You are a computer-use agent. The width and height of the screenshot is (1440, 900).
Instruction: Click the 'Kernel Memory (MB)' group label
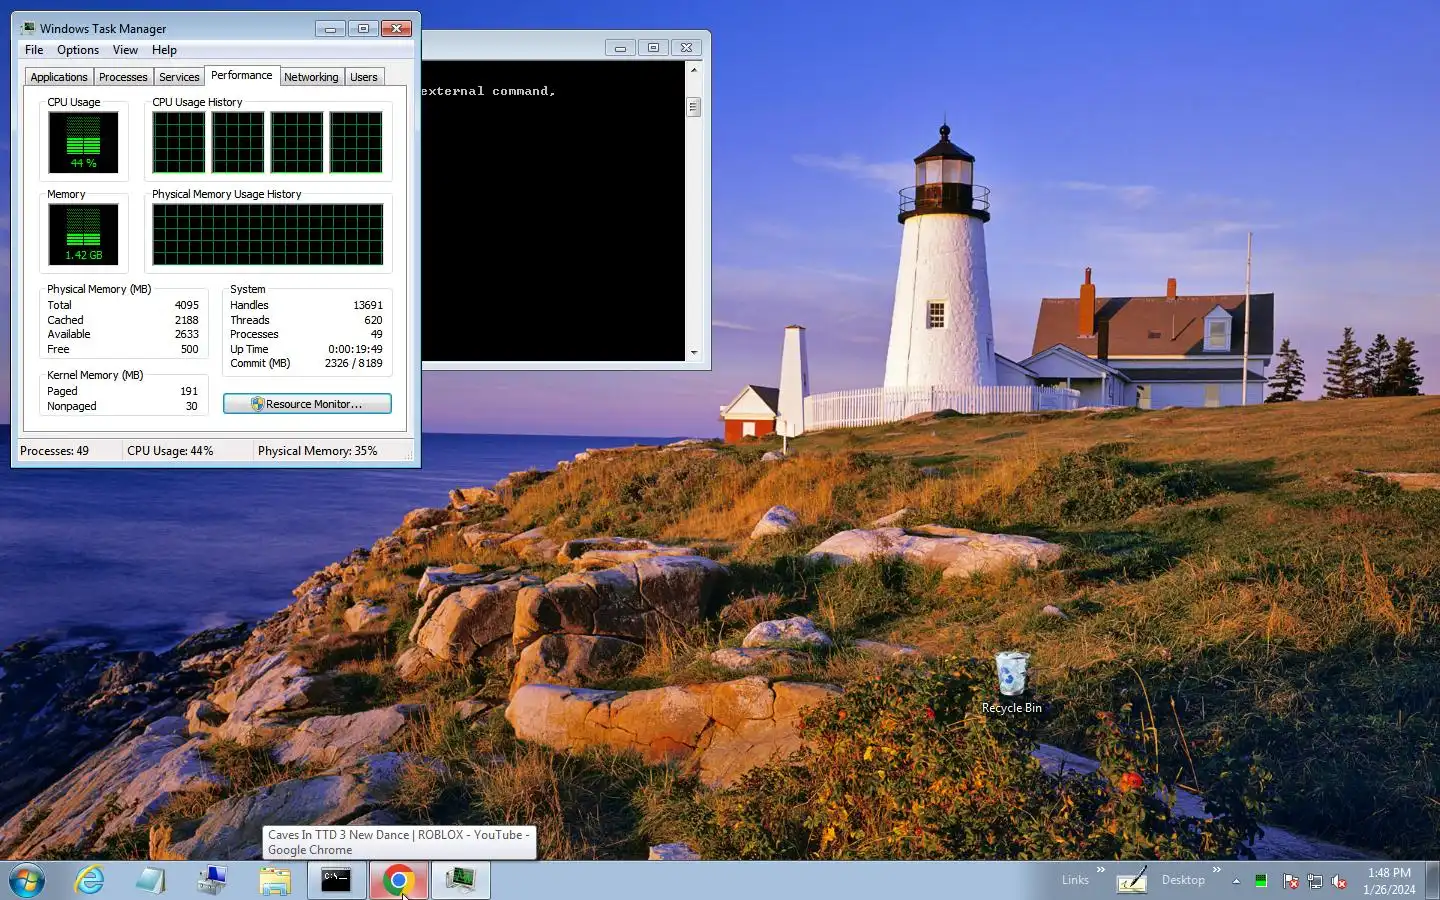coord(95,375)
